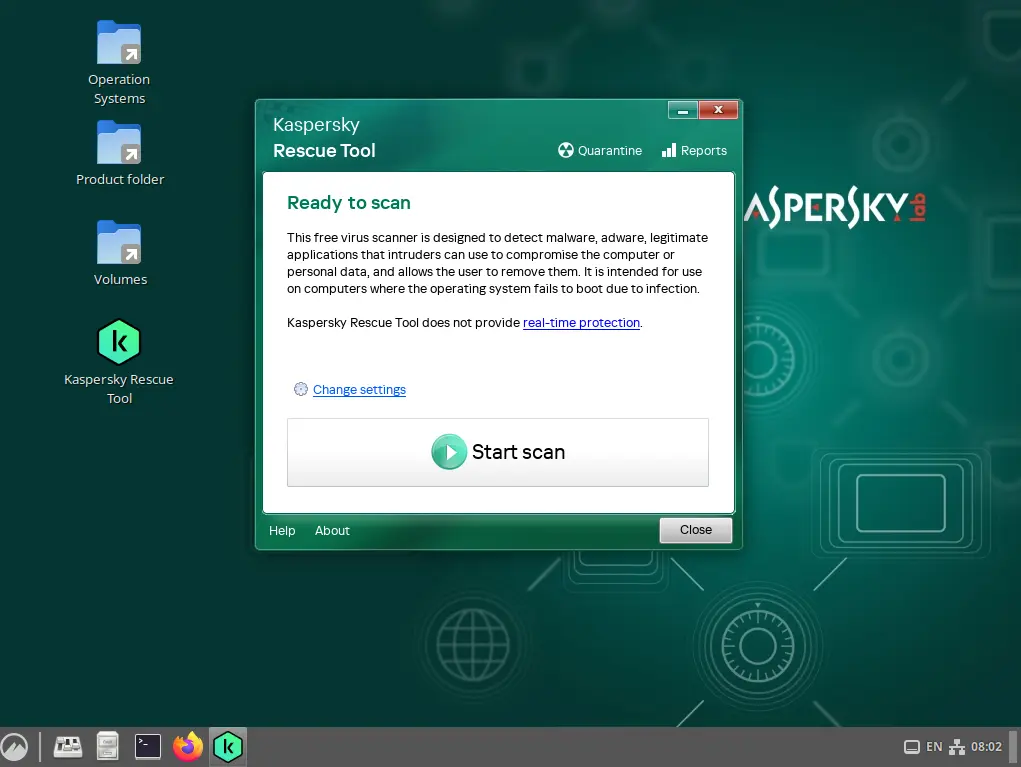
Task: Open the Reports section
Action: 694,150
